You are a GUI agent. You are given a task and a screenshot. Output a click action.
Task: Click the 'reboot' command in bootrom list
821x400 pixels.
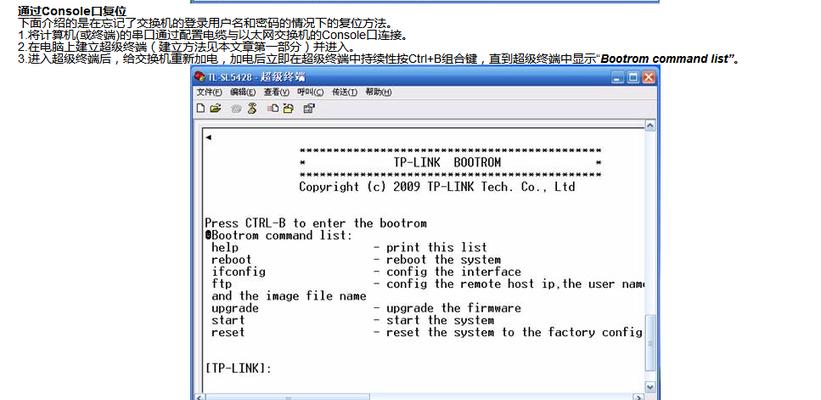pos(231,260)
